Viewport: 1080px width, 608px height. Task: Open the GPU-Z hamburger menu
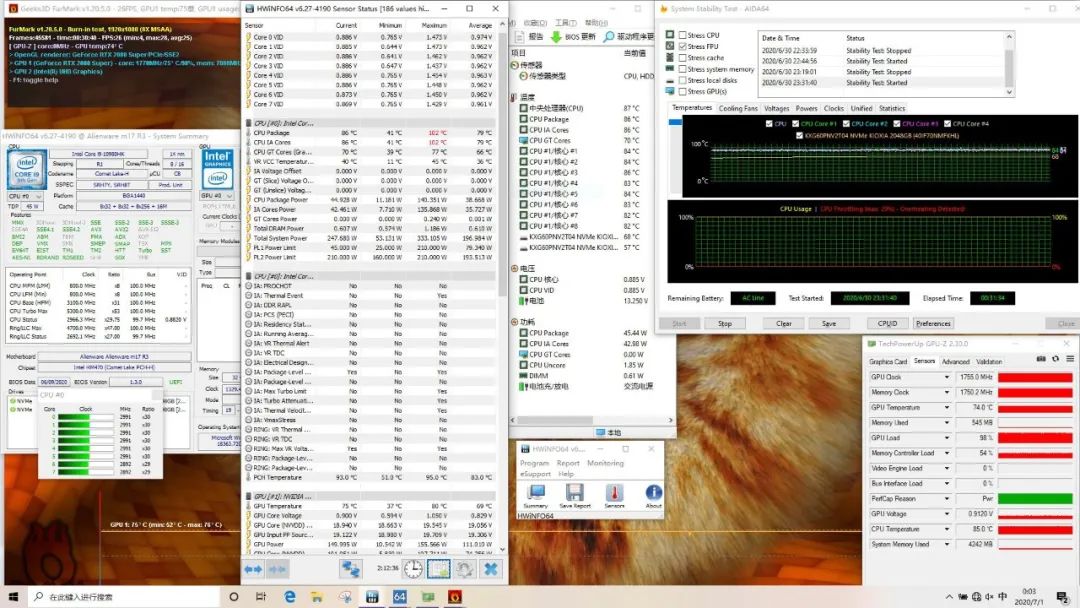click(x=1068, y=359)
